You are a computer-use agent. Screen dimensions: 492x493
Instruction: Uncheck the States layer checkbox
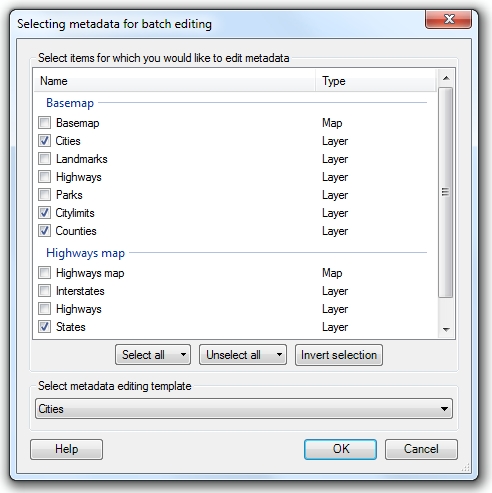pyautogui.click(x=44, y=327)
